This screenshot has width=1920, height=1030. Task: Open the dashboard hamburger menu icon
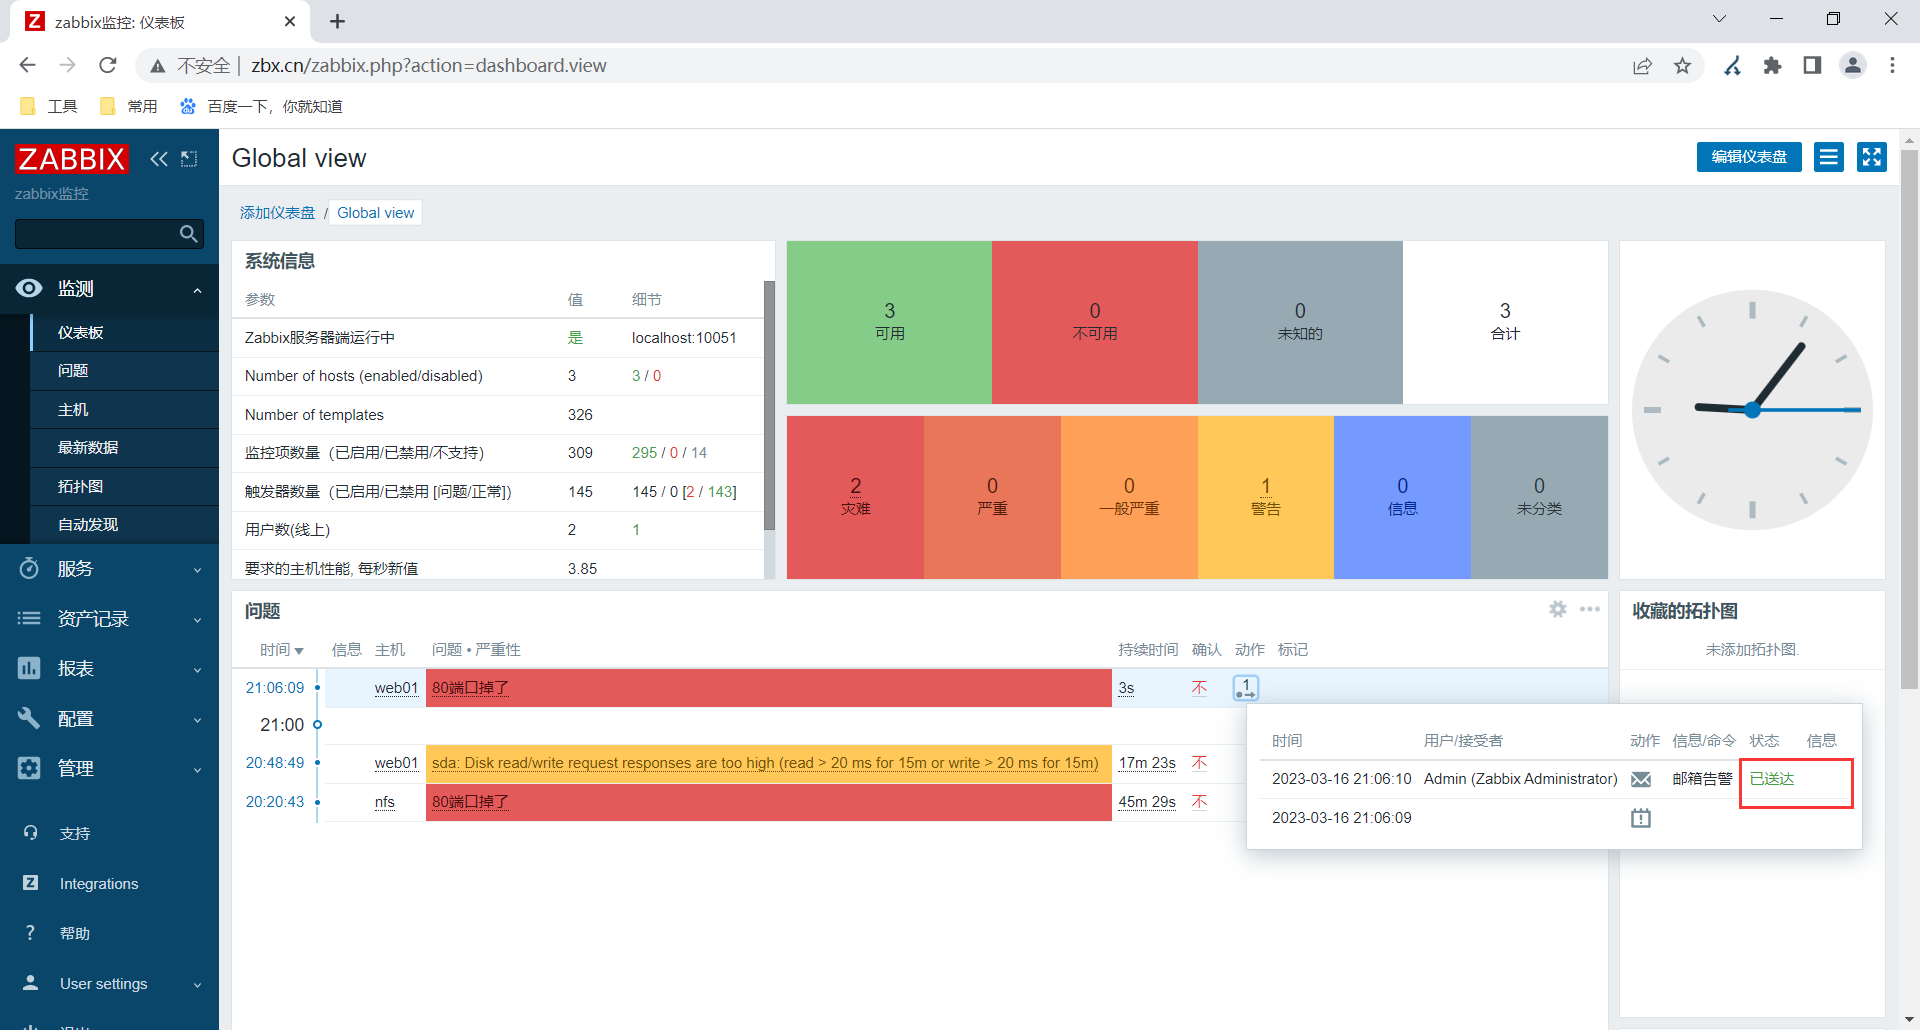click(1829, 157)
